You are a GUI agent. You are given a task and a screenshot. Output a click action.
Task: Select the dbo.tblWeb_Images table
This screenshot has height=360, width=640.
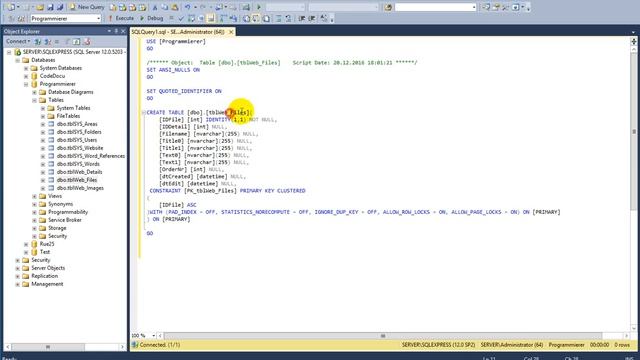point(80,188)
